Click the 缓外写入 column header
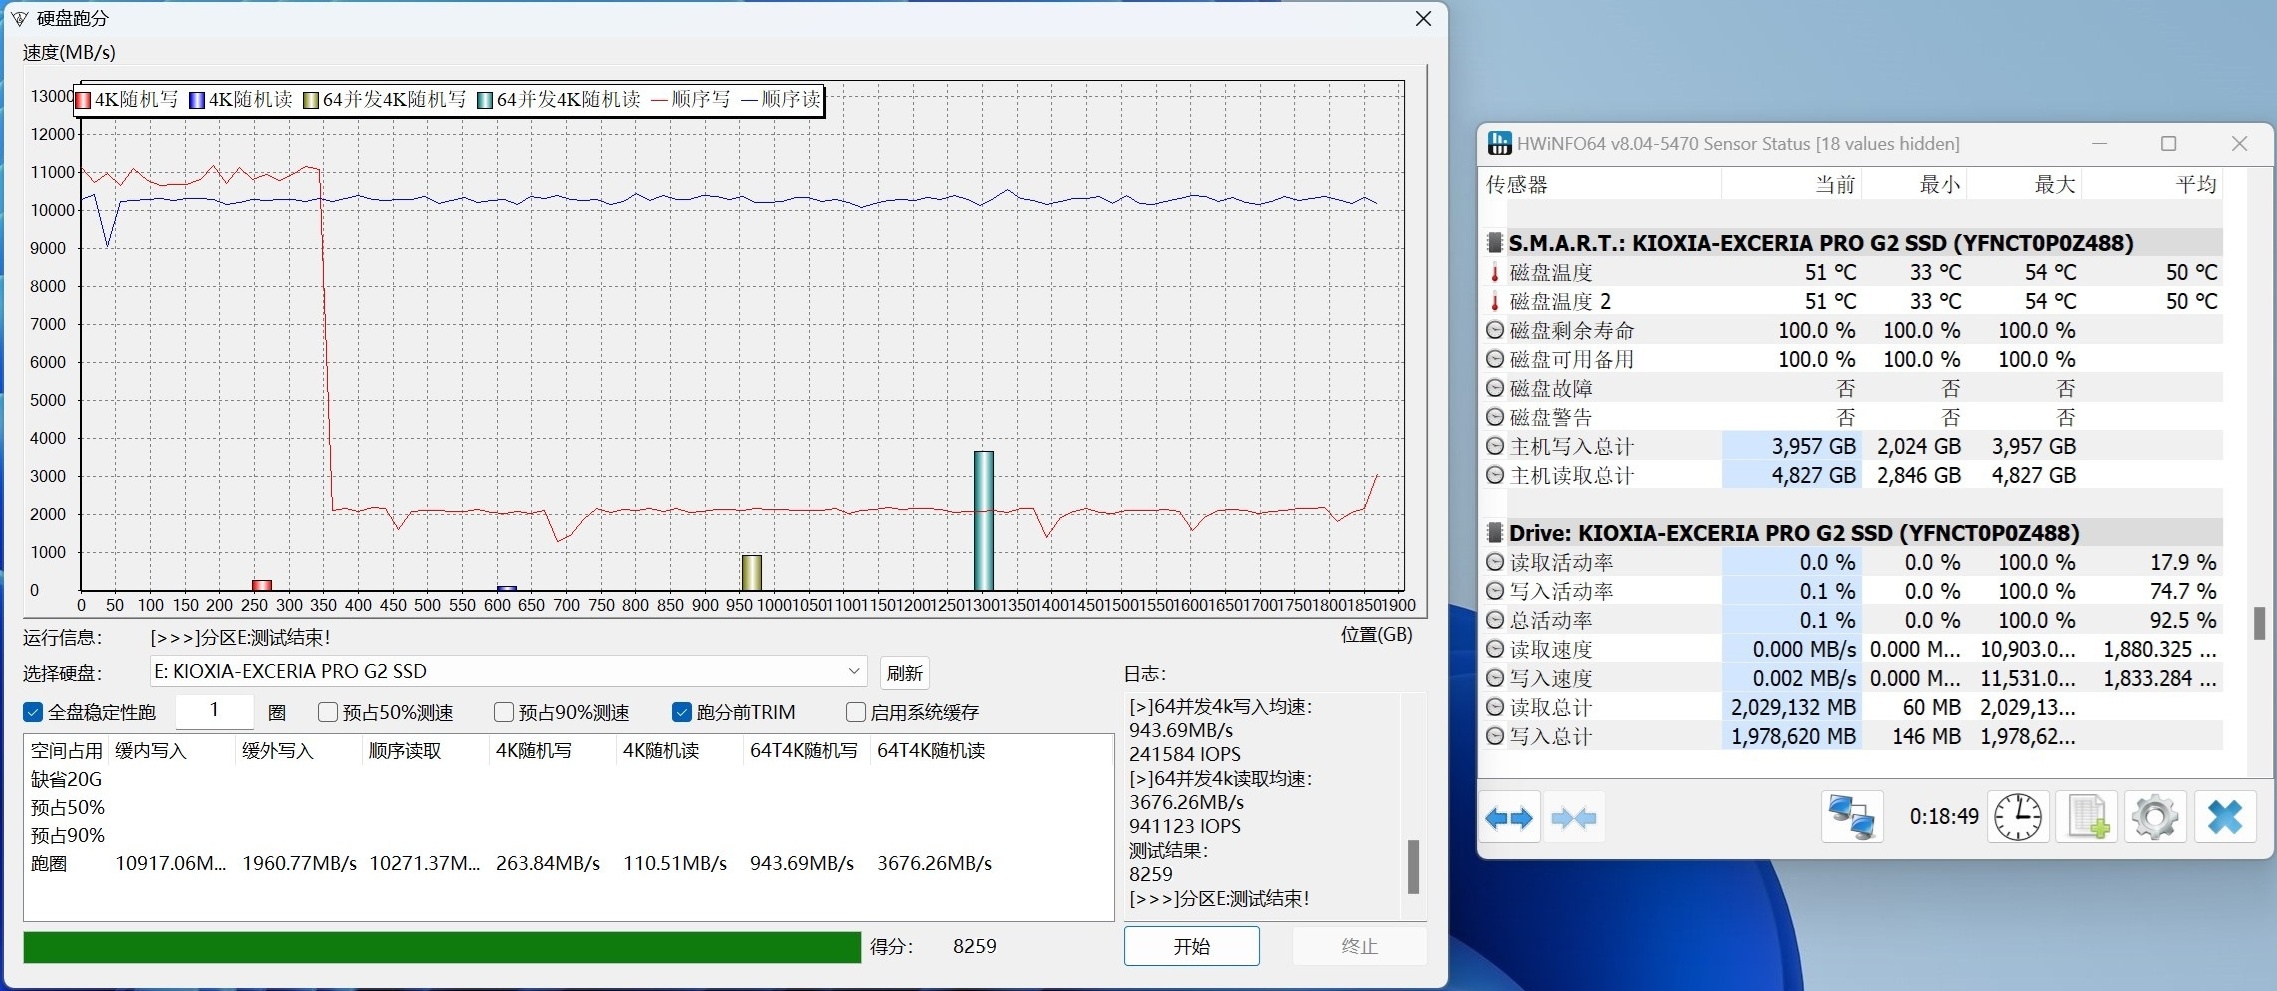 click(278, 751)
